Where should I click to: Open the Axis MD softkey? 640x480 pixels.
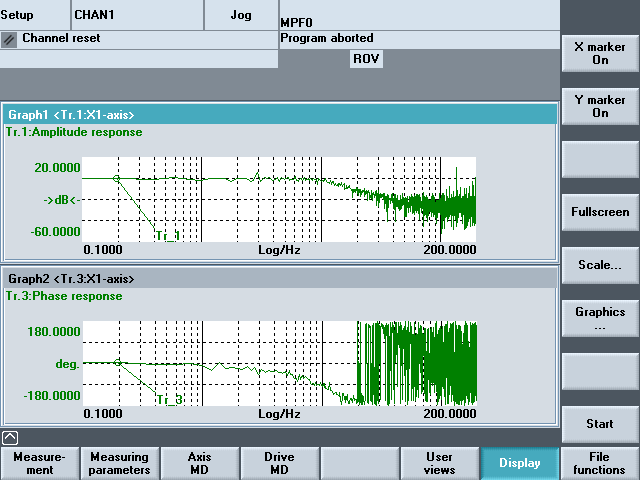click(x=200, y=463)
